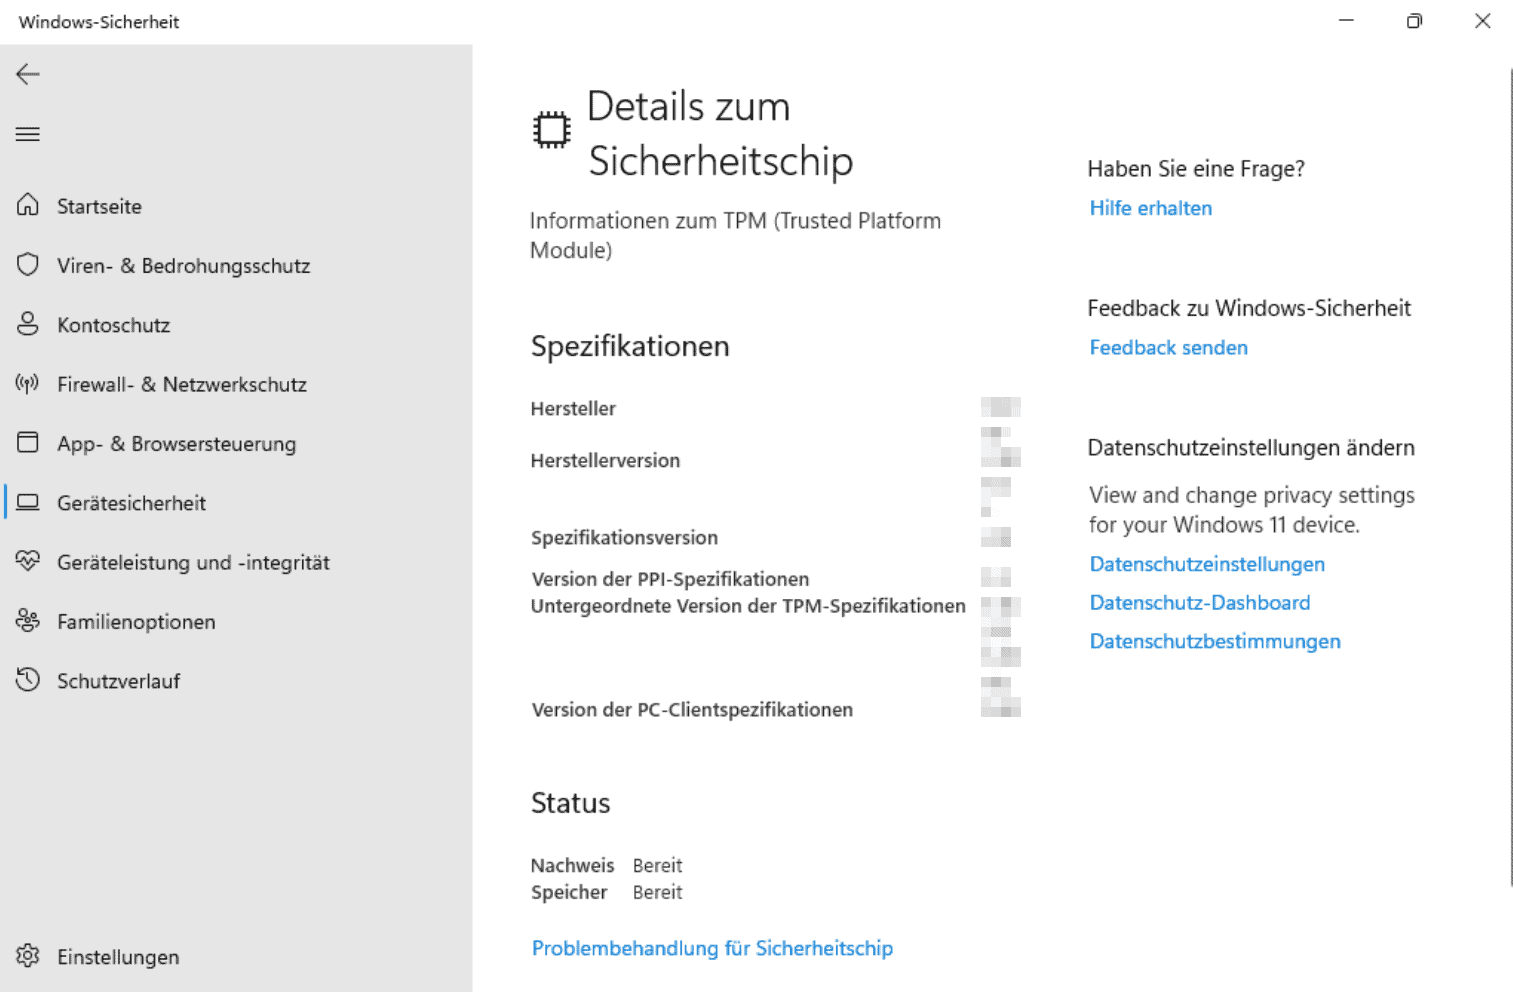Screen dimensions: 1513x992
Task: Open the Datenschutzeinstellungen link
Action: (1206, 564)
